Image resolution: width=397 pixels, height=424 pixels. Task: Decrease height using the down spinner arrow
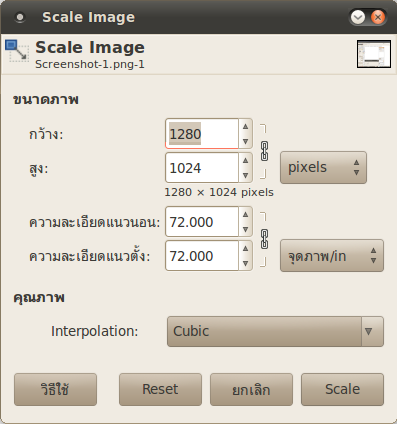[246, 175]
